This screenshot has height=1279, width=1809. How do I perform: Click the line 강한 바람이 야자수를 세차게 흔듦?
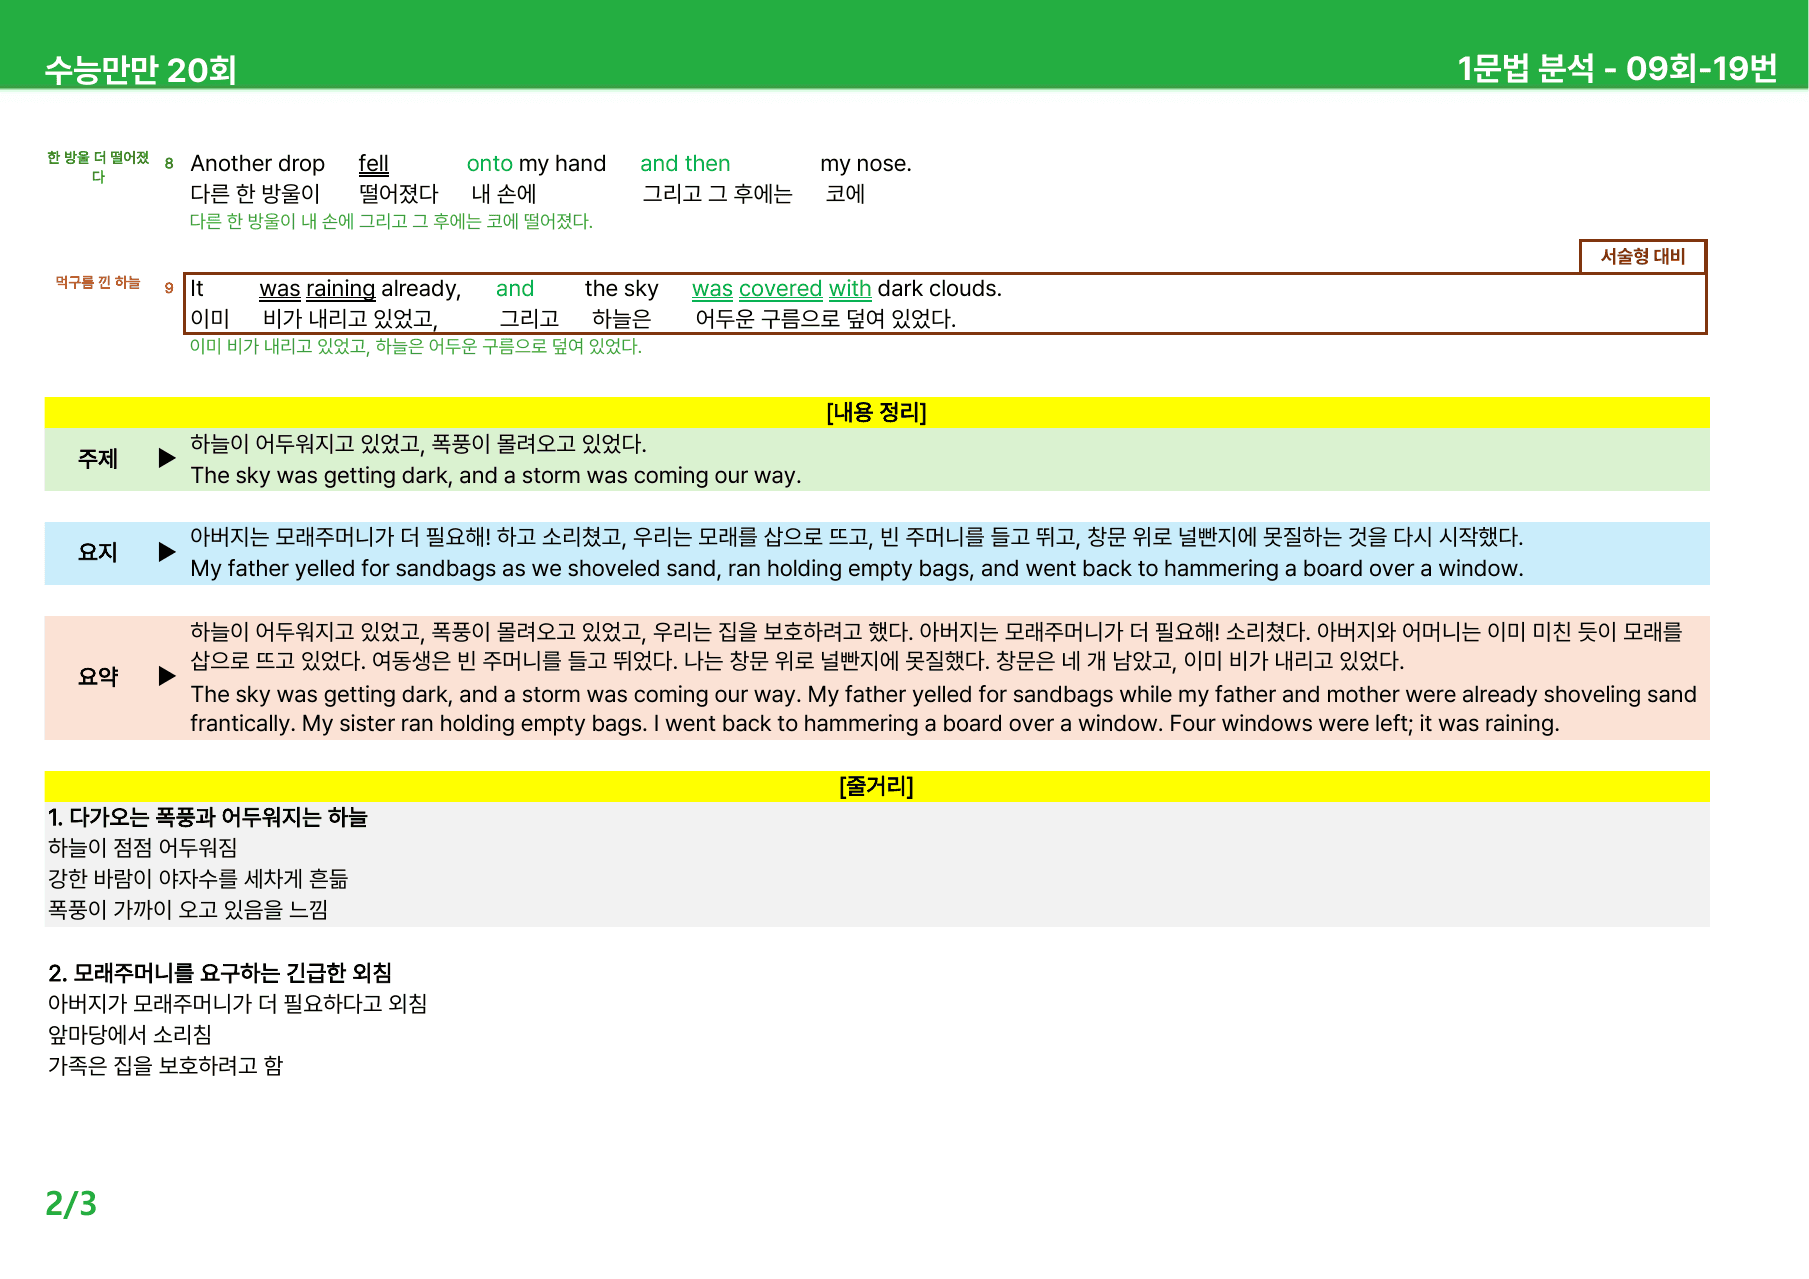click(198, 878)
